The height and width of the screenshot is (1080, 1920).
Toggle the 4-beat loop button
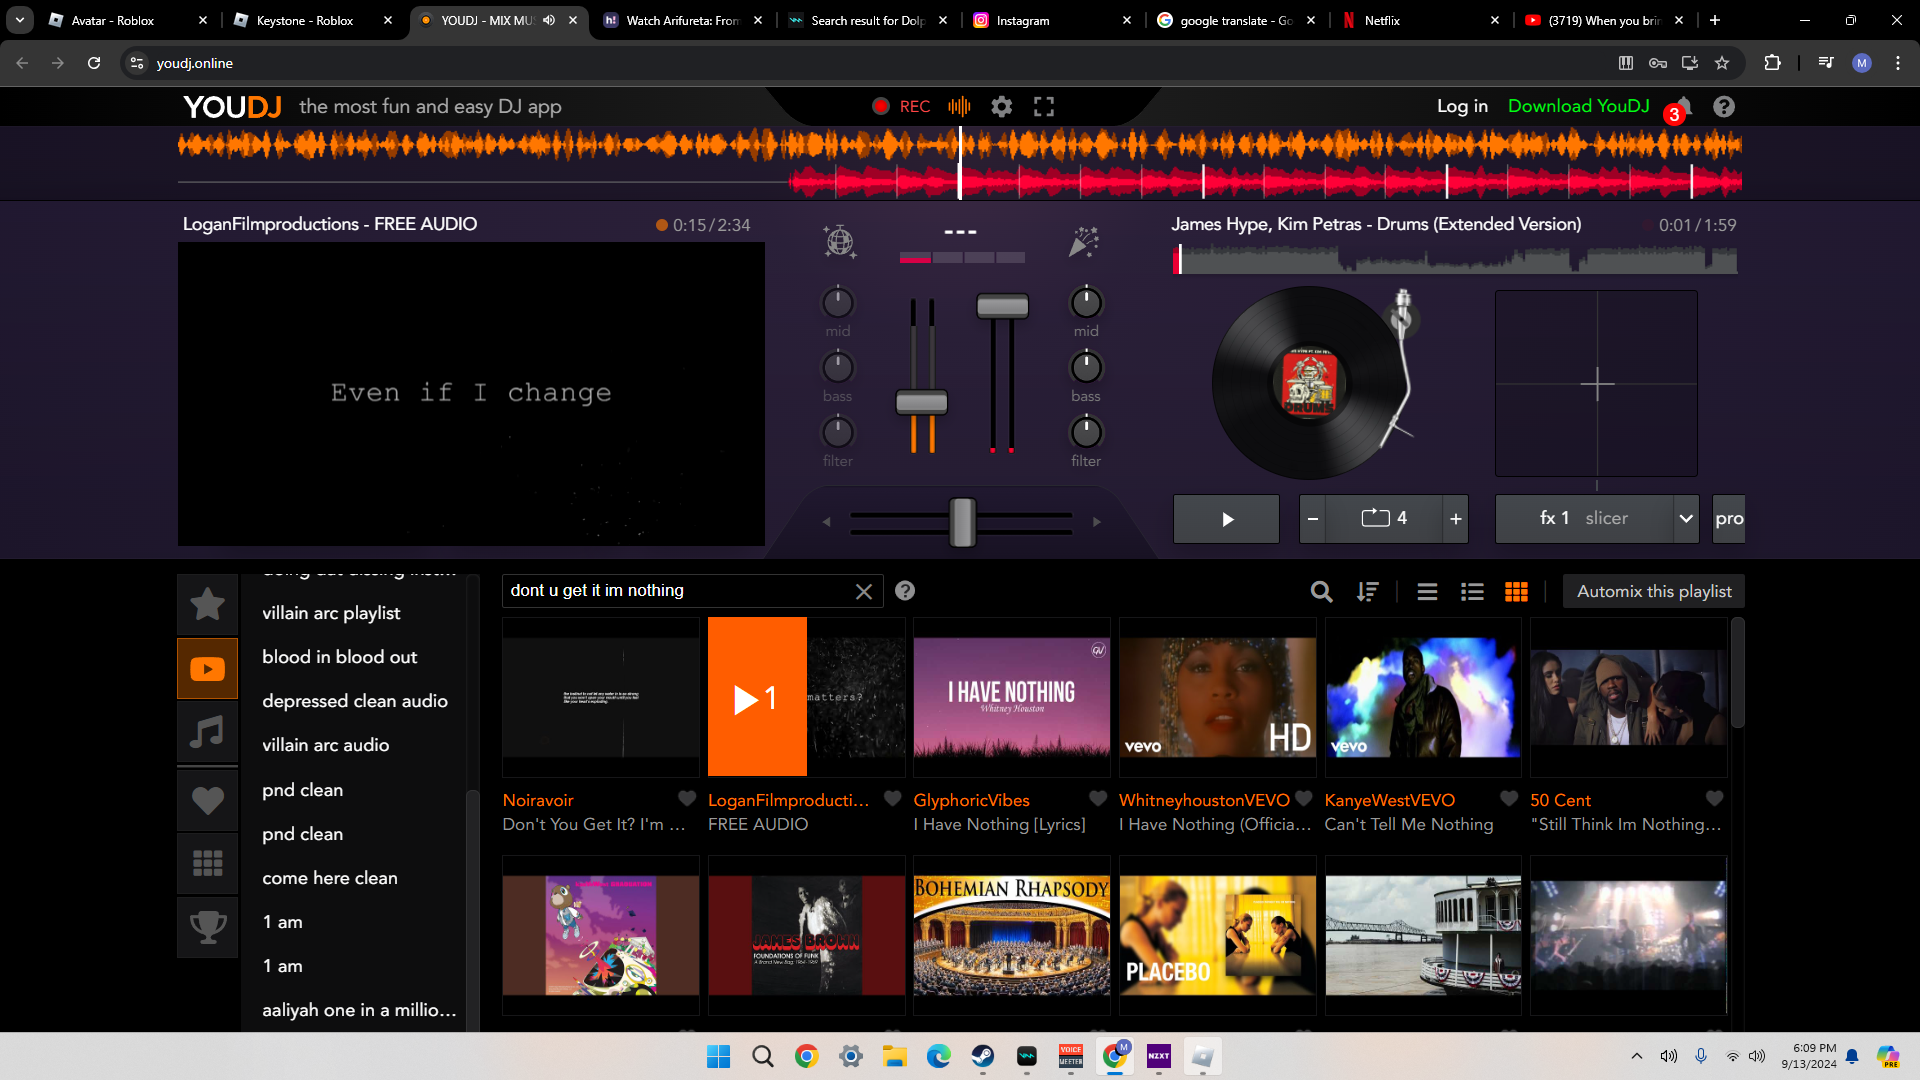[x=1384, y=519]
